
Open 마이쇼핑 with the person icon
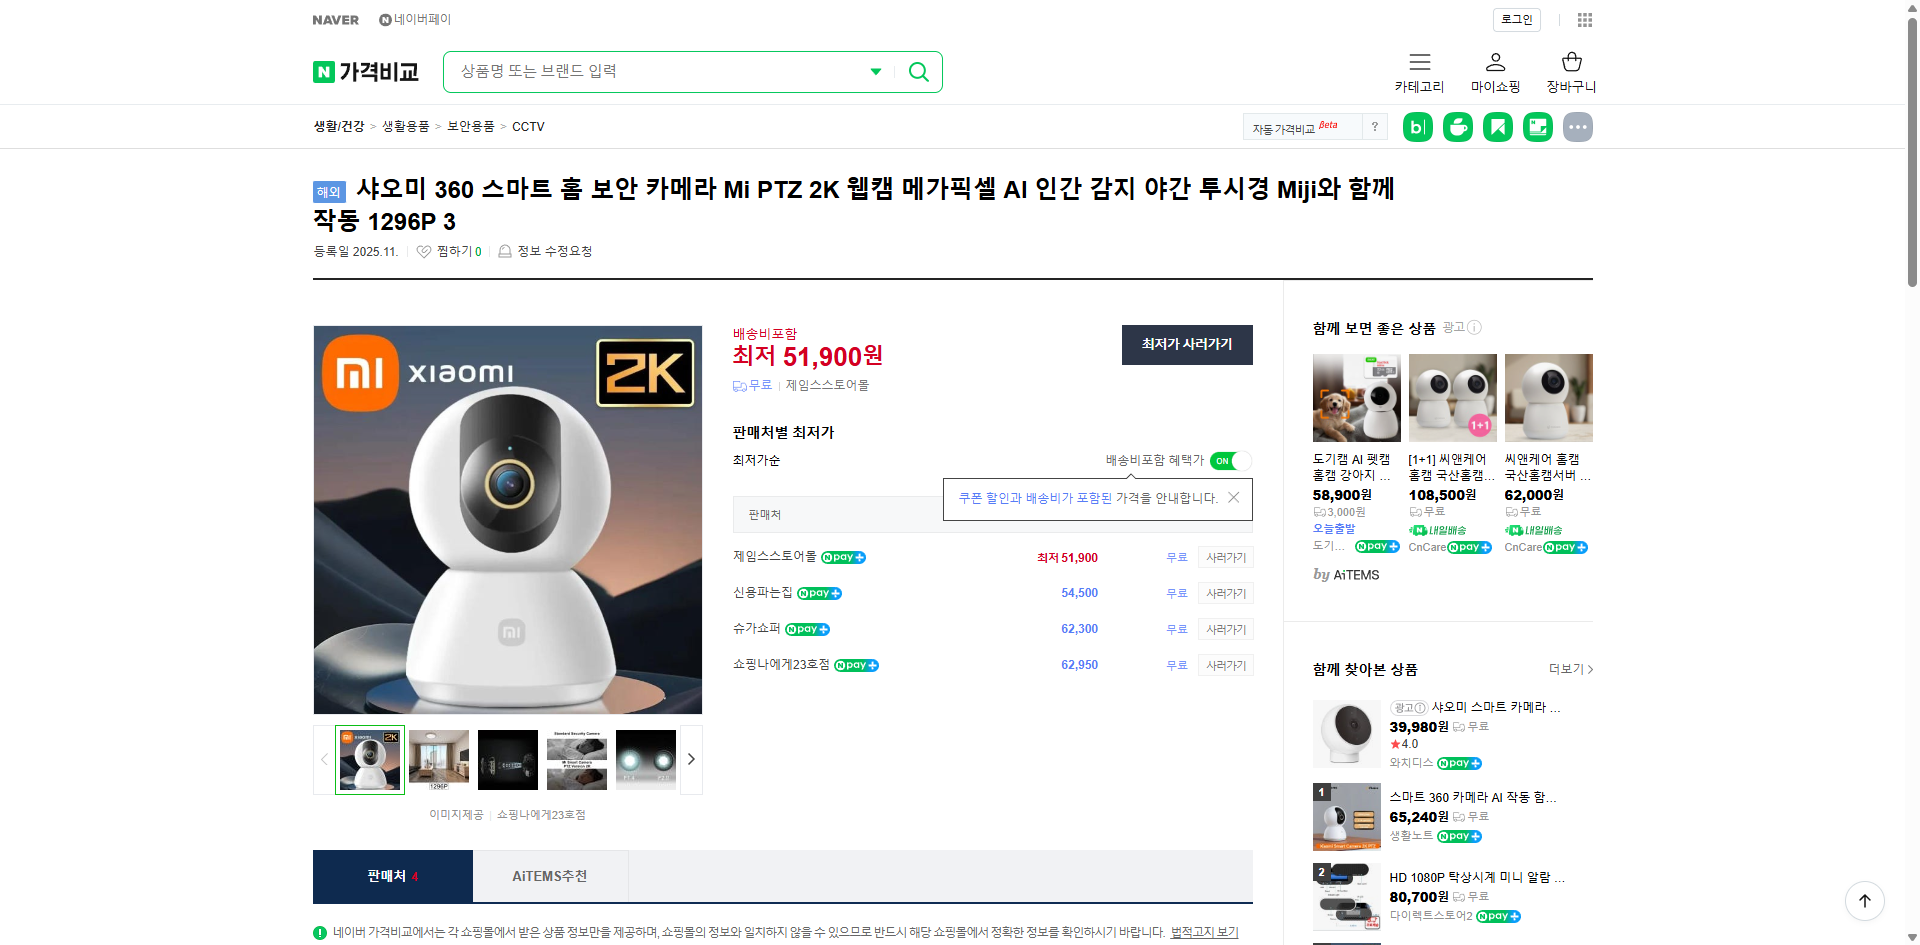pos(1495,63)
